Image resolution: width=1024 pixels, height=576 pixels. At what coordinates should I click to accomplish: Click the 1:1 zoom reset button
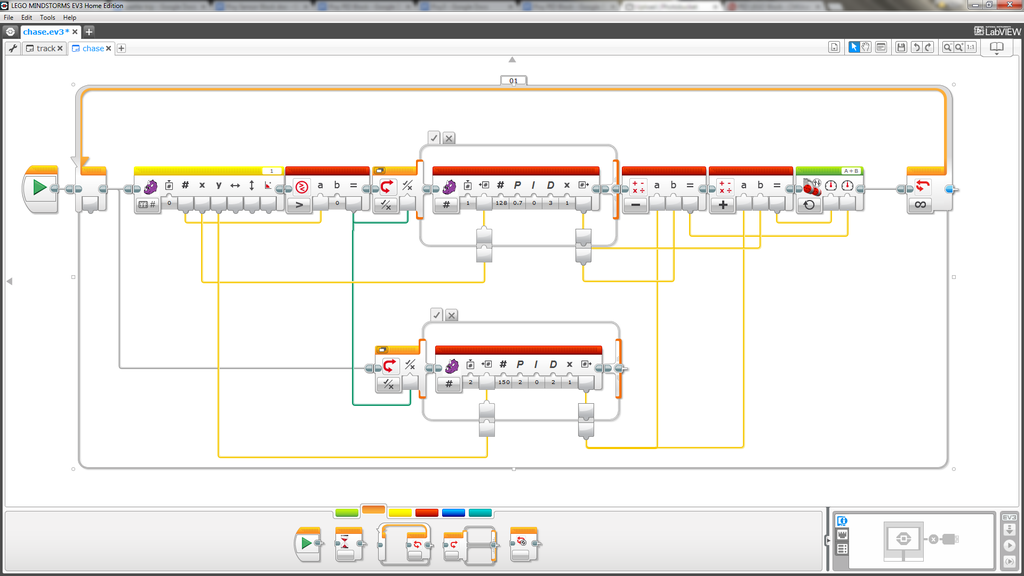(972, 47)
